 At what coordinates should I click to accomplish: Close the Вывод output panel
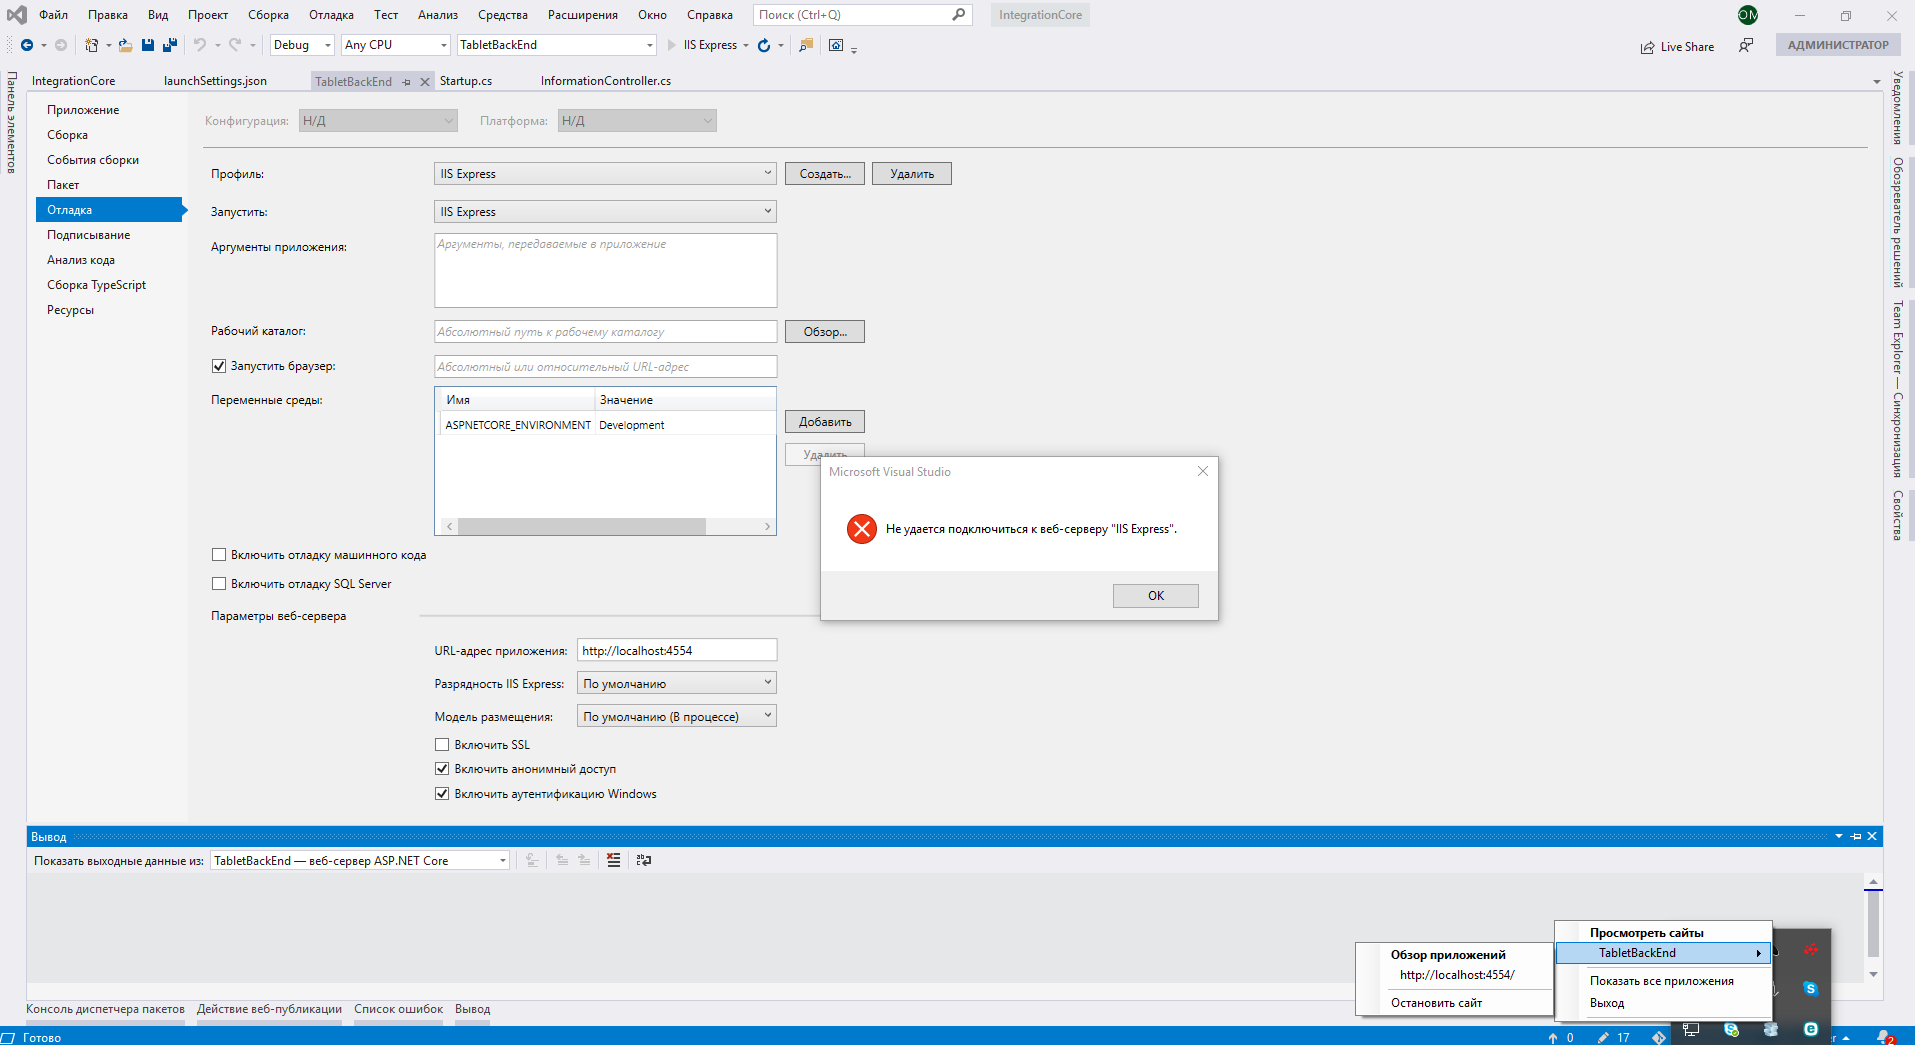[x=1872, y=836]
